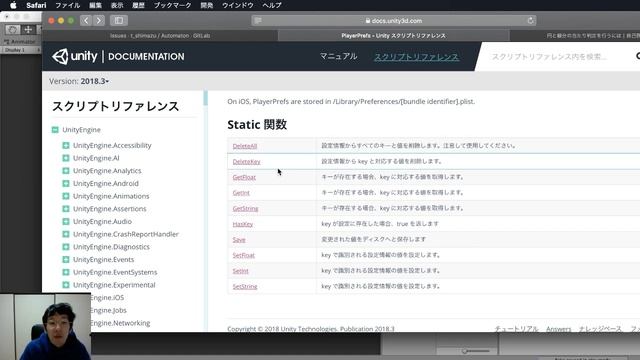
Task: Go forward with Safari forward arrow
Action: pos(99,20)
